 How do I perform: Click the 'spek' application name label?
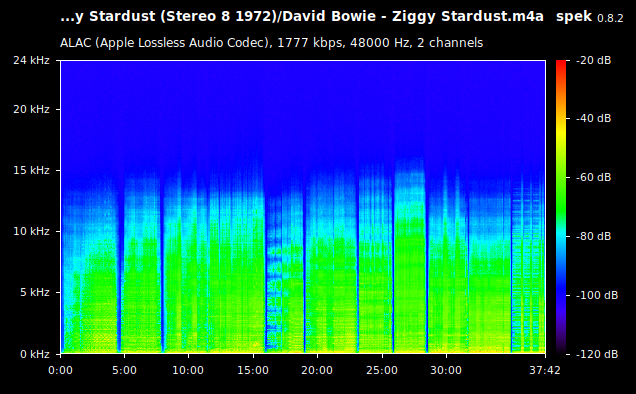pyautogui.click(x=574, y=17)
